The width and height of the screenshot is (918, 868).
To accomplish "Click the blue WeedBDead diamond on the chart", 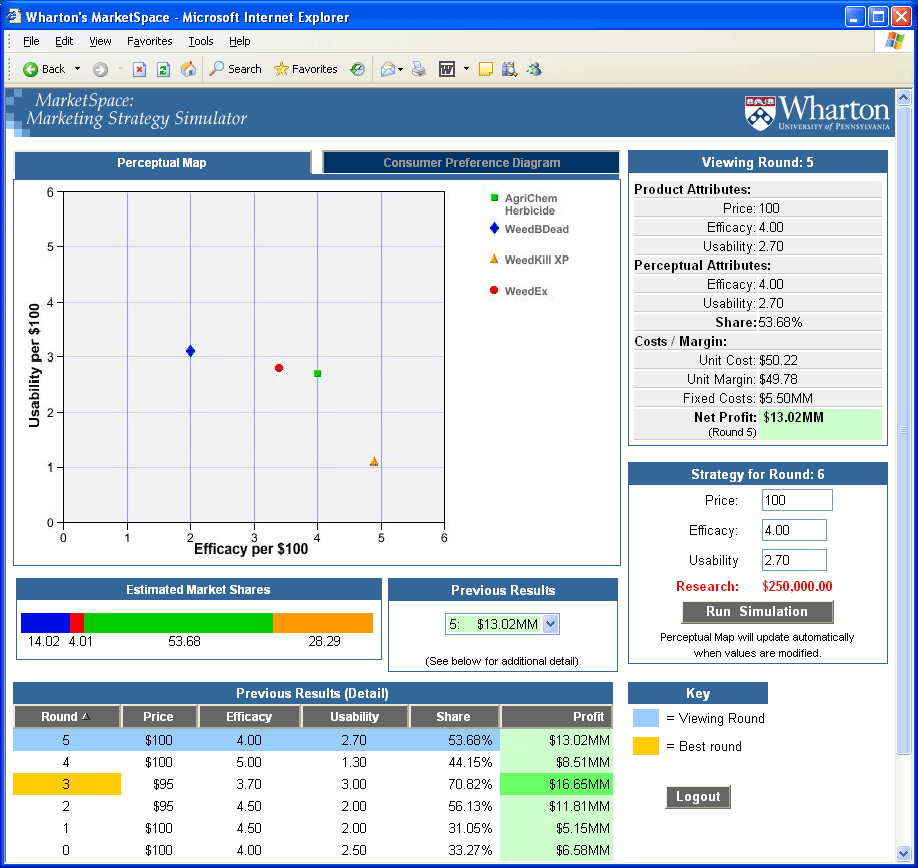I will [x=190, y=351].
